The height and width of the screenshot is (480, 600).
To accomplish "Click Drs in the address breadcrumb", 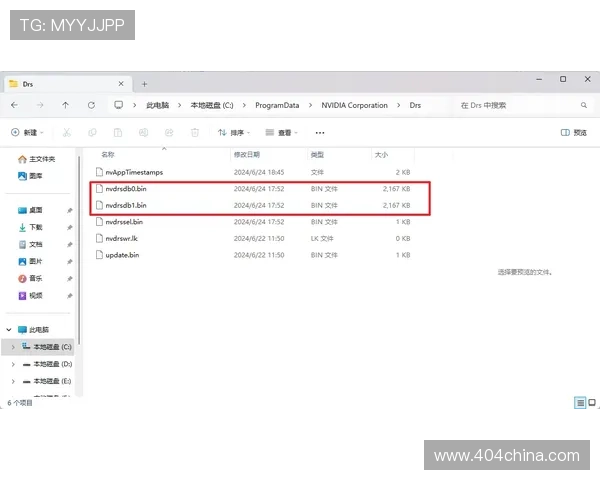I will pos(415,105).
